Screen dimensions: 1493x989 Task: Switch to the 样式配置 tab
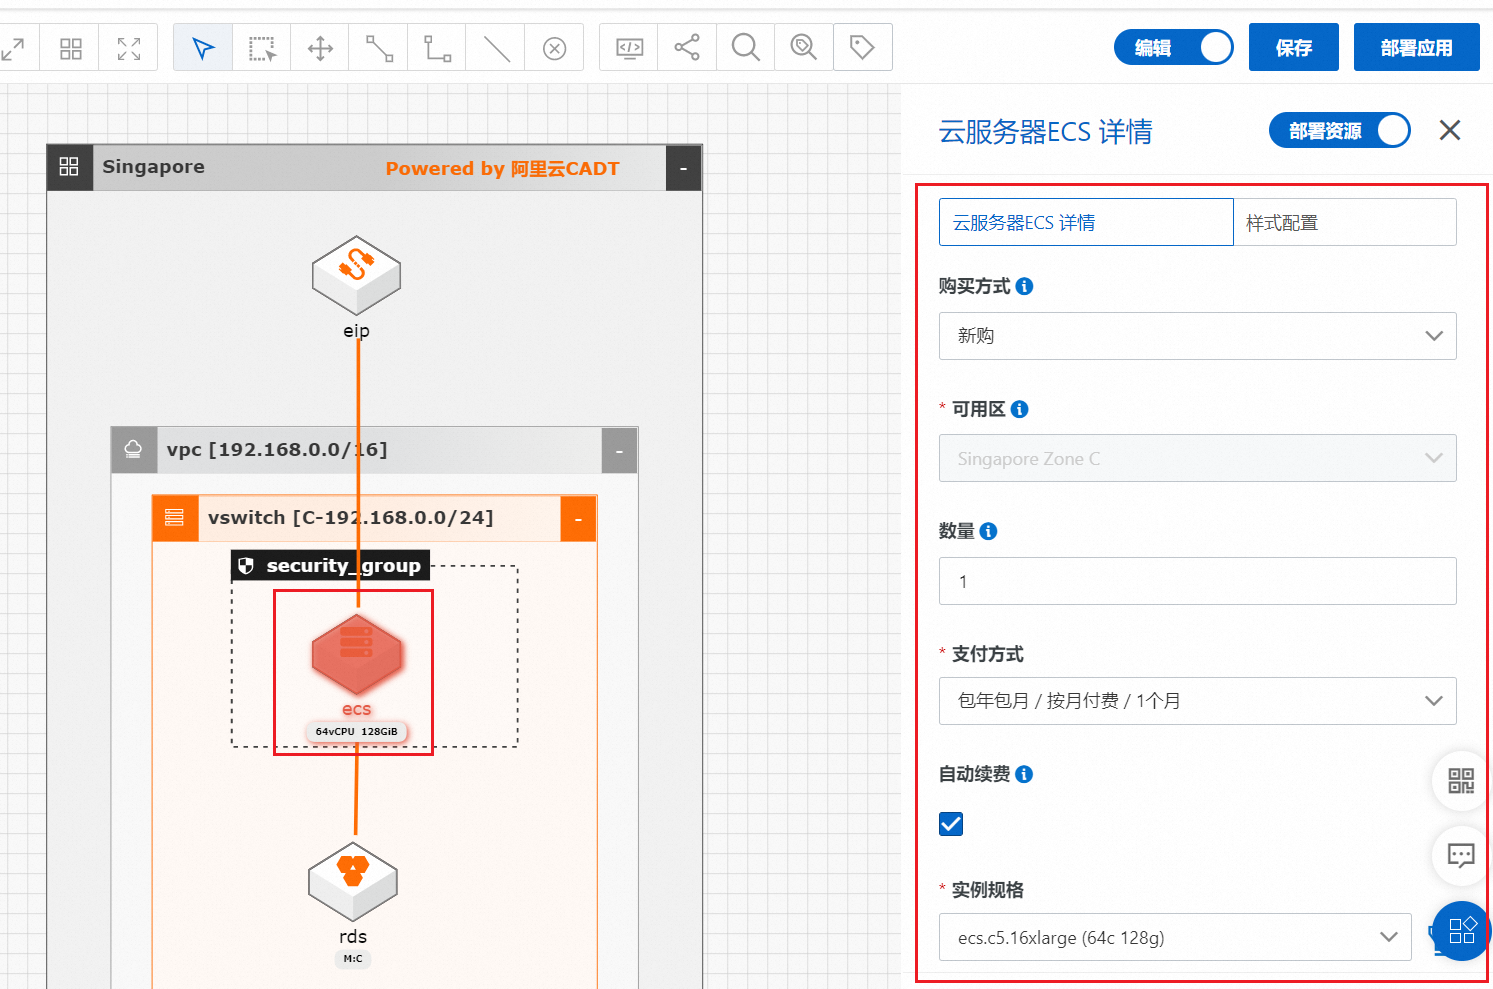click(x=1345, y=222)
